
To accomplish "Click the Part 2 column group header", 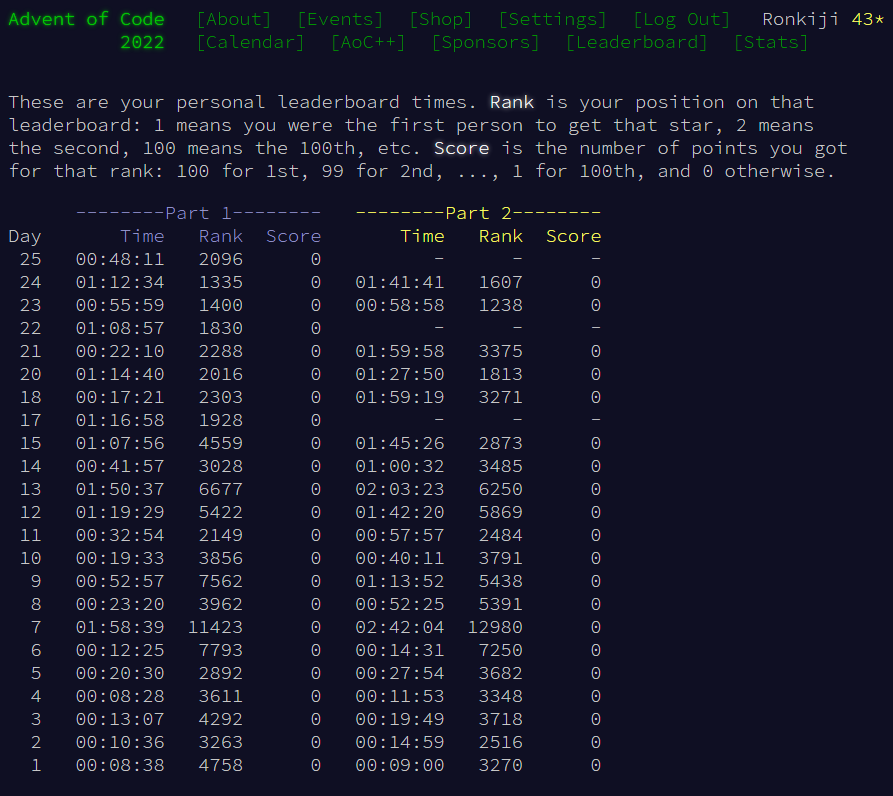I will pos(478,213).
